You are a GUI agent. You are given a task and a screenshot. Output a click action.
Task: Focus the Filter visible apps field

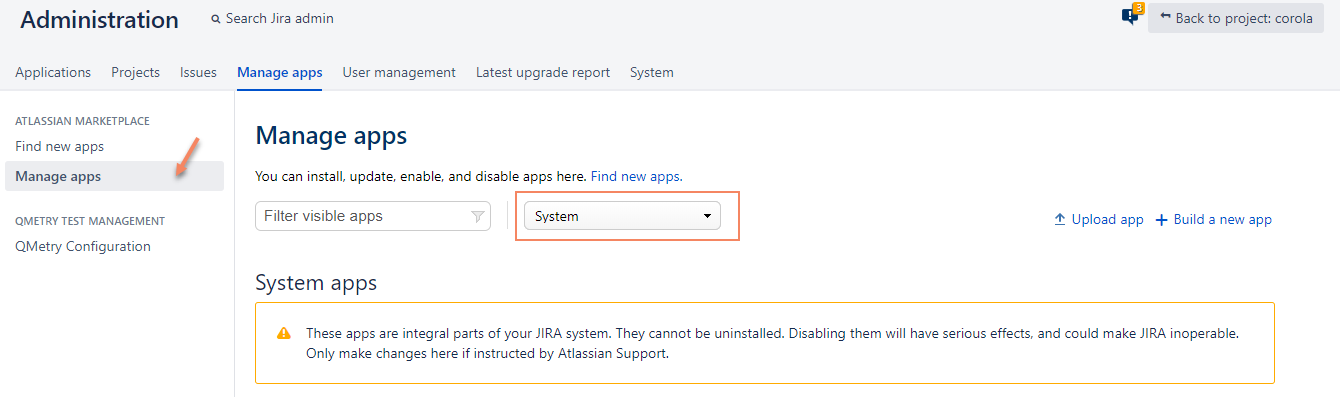(x=373, y=216)
